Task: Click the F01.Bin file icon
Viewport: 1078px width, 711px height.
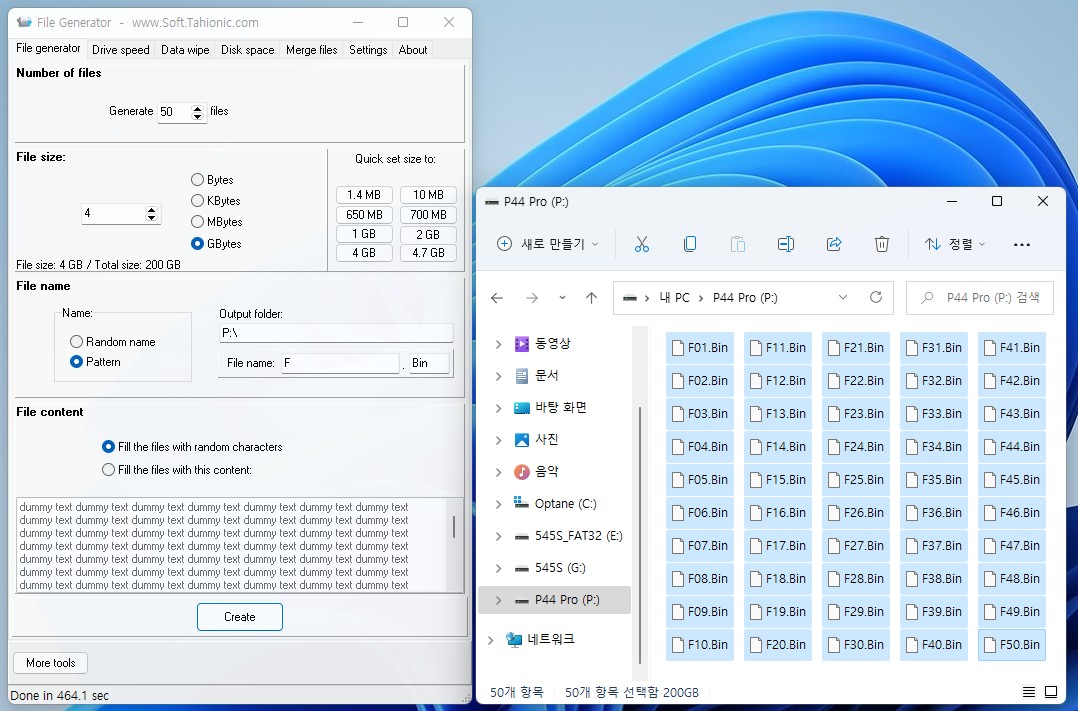Action: [x=678, y=348]
